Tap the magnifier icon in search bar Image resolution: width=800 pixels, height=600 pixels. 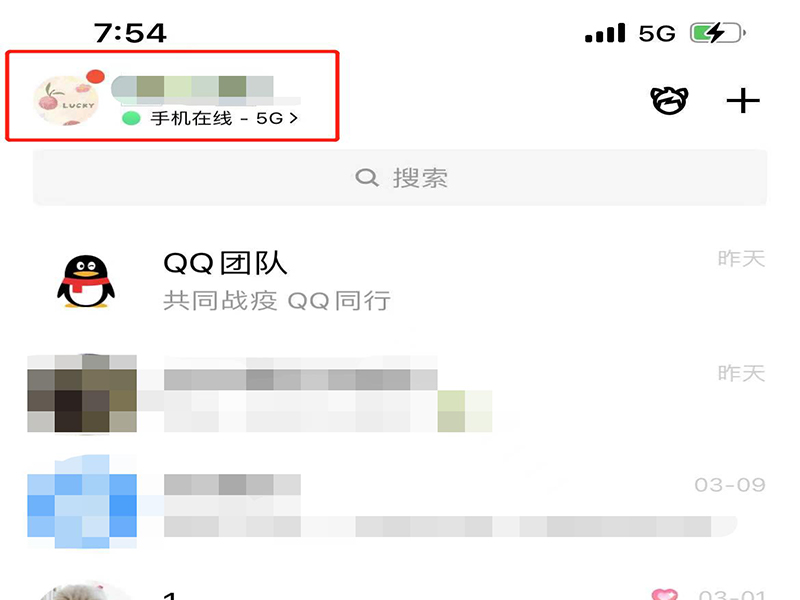coord(367,178)
